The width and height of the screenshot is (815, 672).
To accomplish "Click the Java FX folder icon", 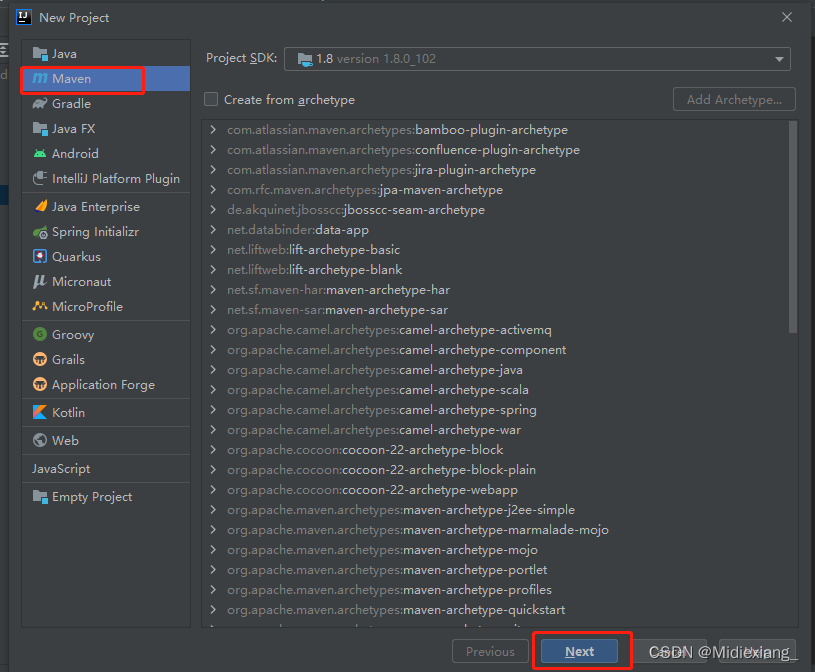I will [x=40, y=128].
